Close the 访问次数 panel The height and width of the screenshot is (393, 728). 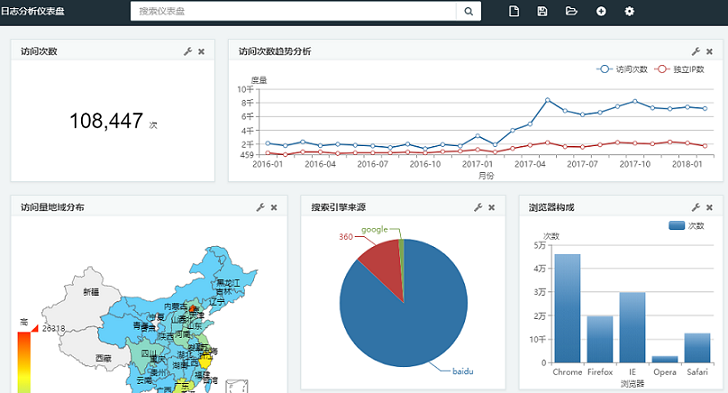[x=201, y=52]
